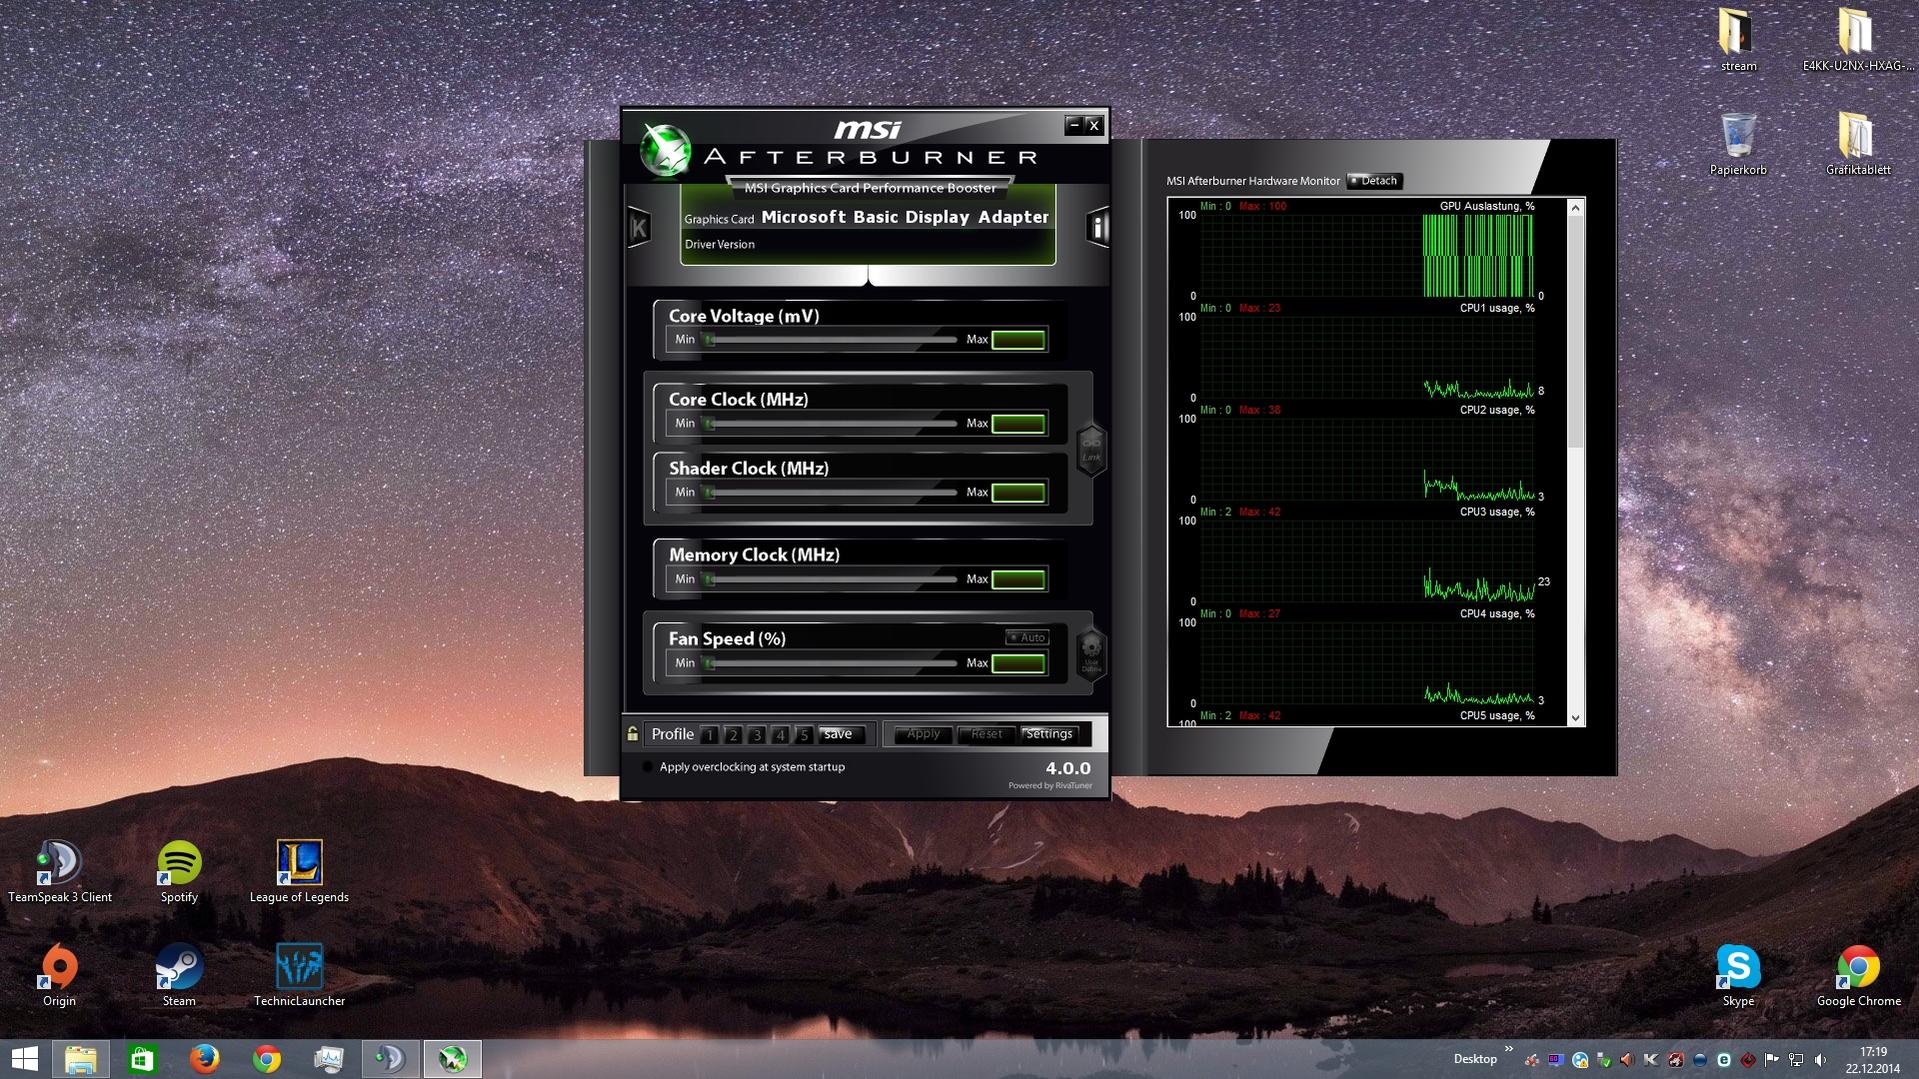
Task: Click the hardware monitor scrollbar down arrow
Action: pyautogui.click(x=1575, y=717)
